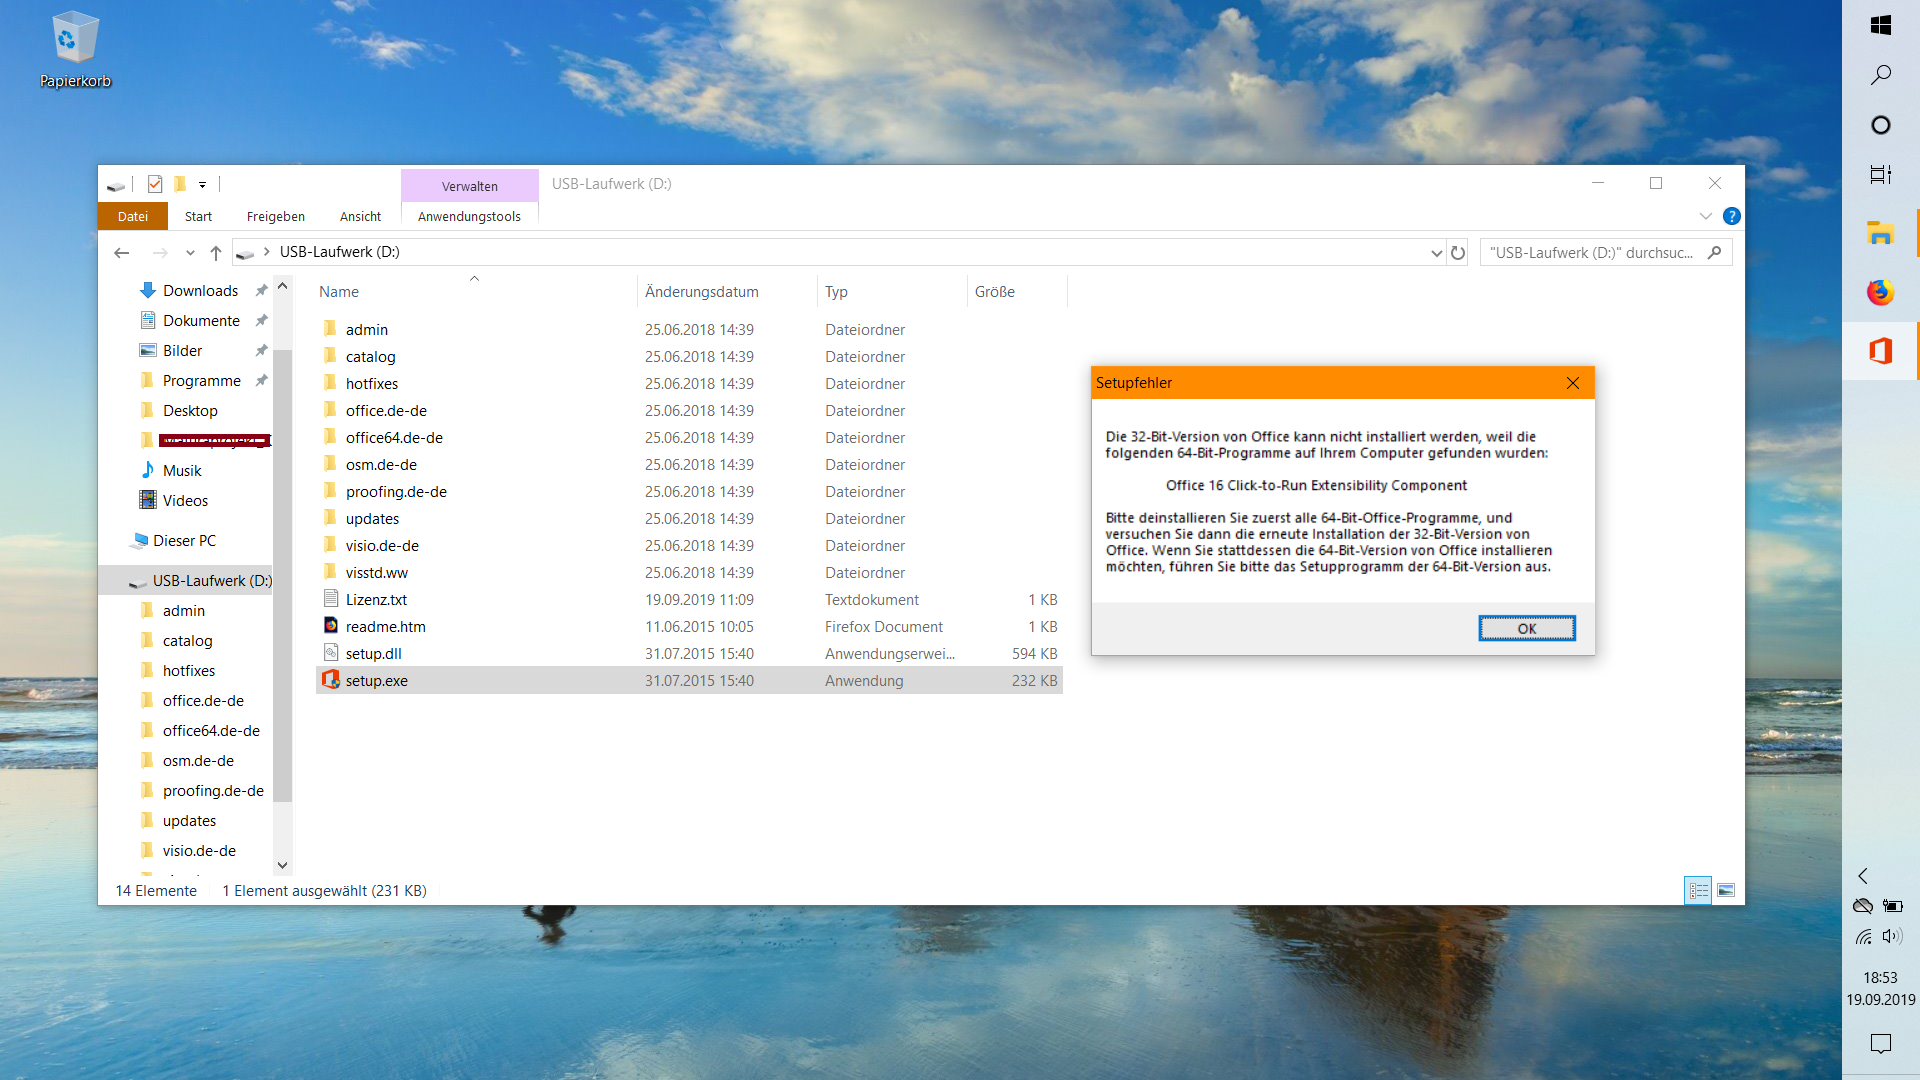
Task: Open the Task View taskbar icon
Action: 1880,175
